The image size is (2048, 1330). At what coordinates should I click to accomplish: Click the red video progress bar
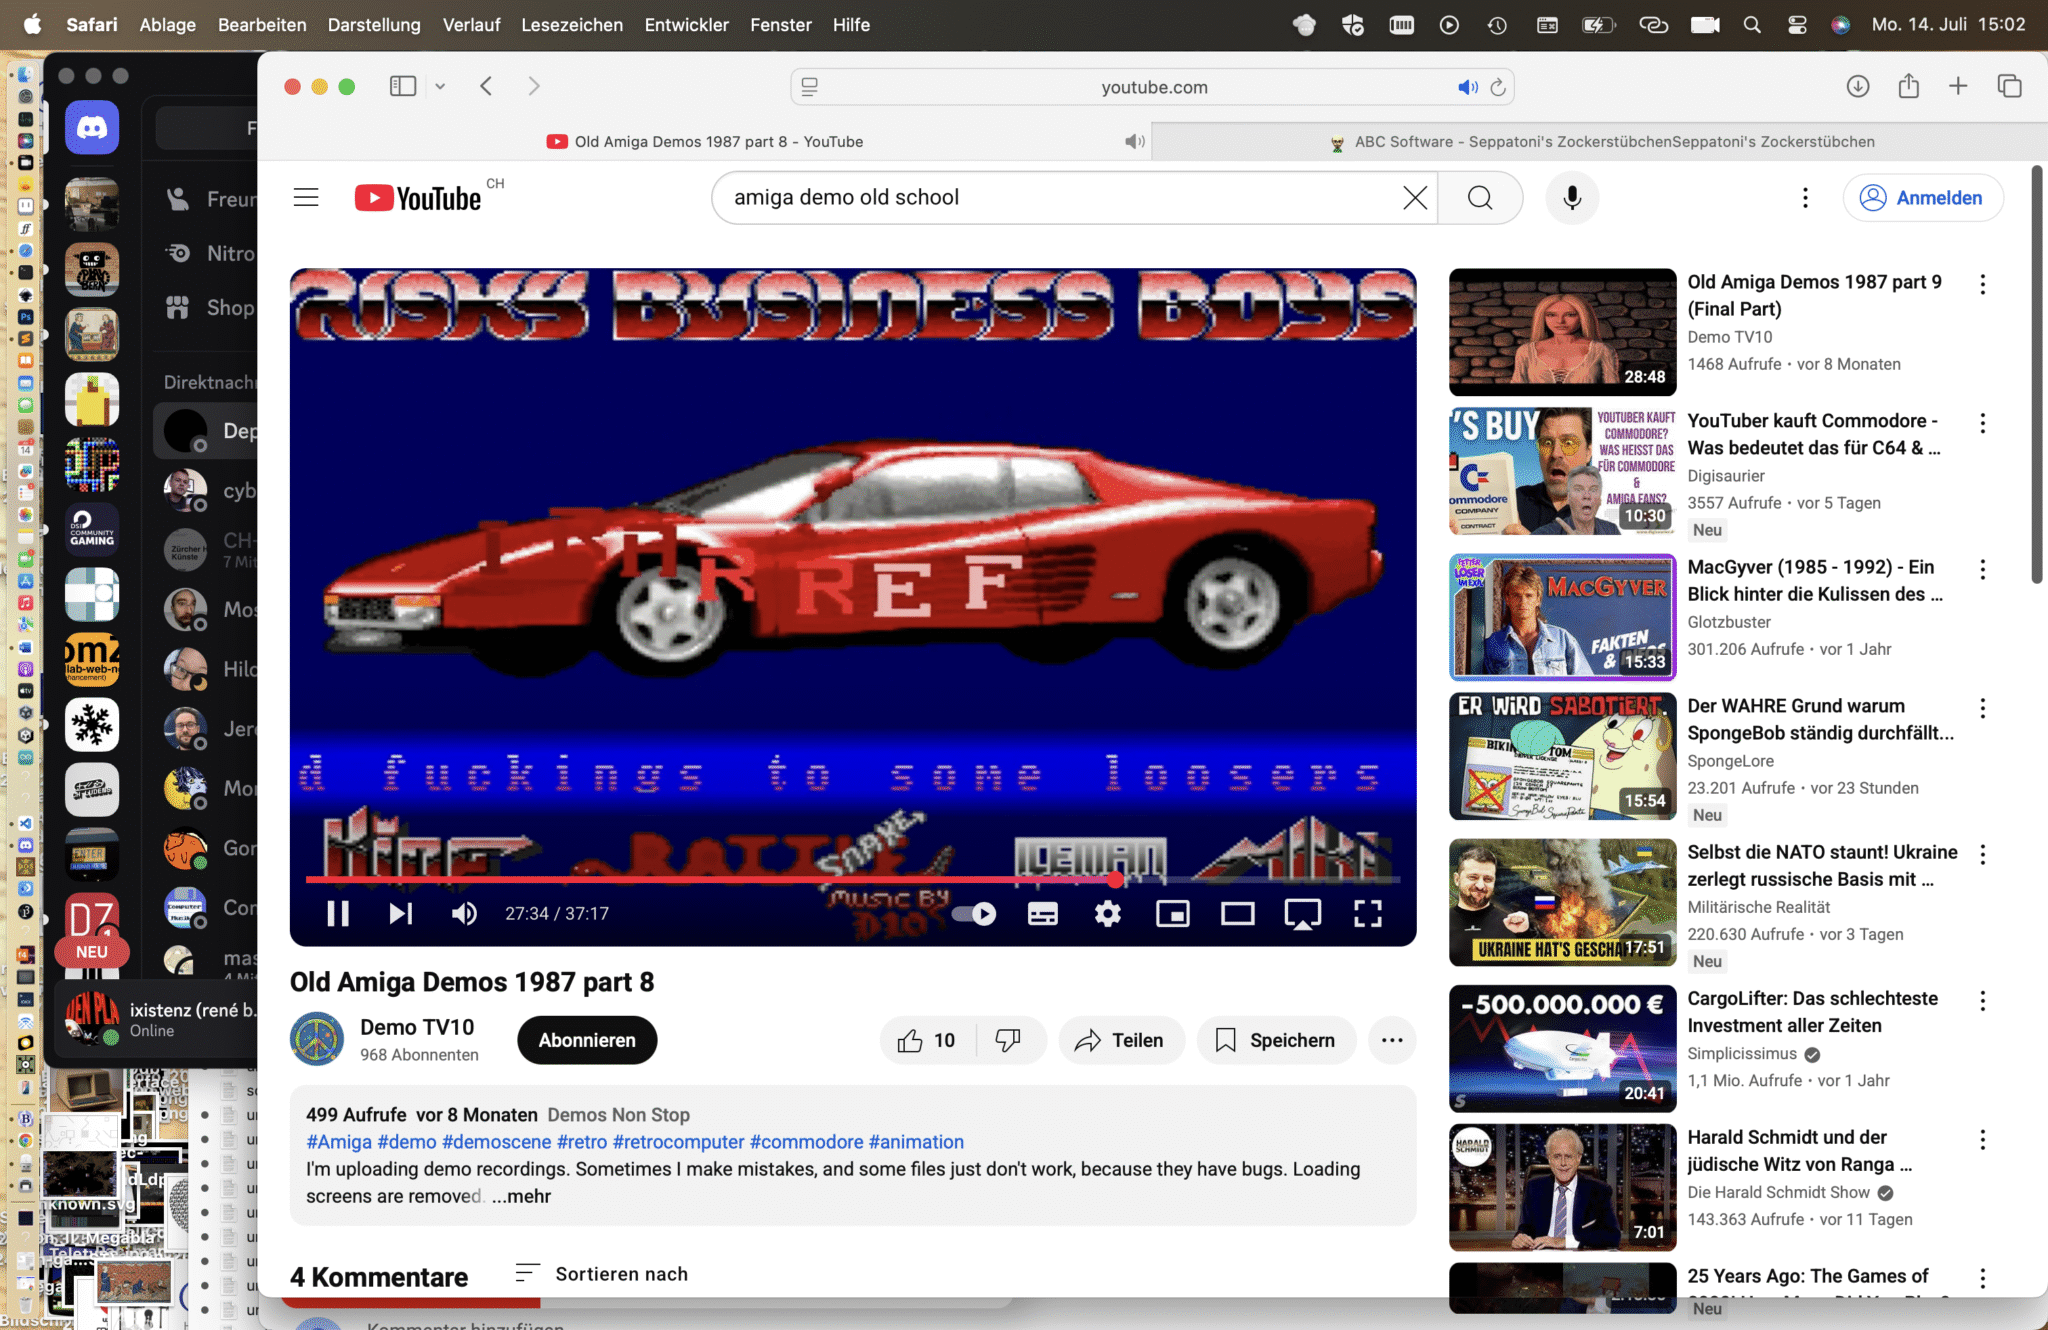(x=700, y=880)
